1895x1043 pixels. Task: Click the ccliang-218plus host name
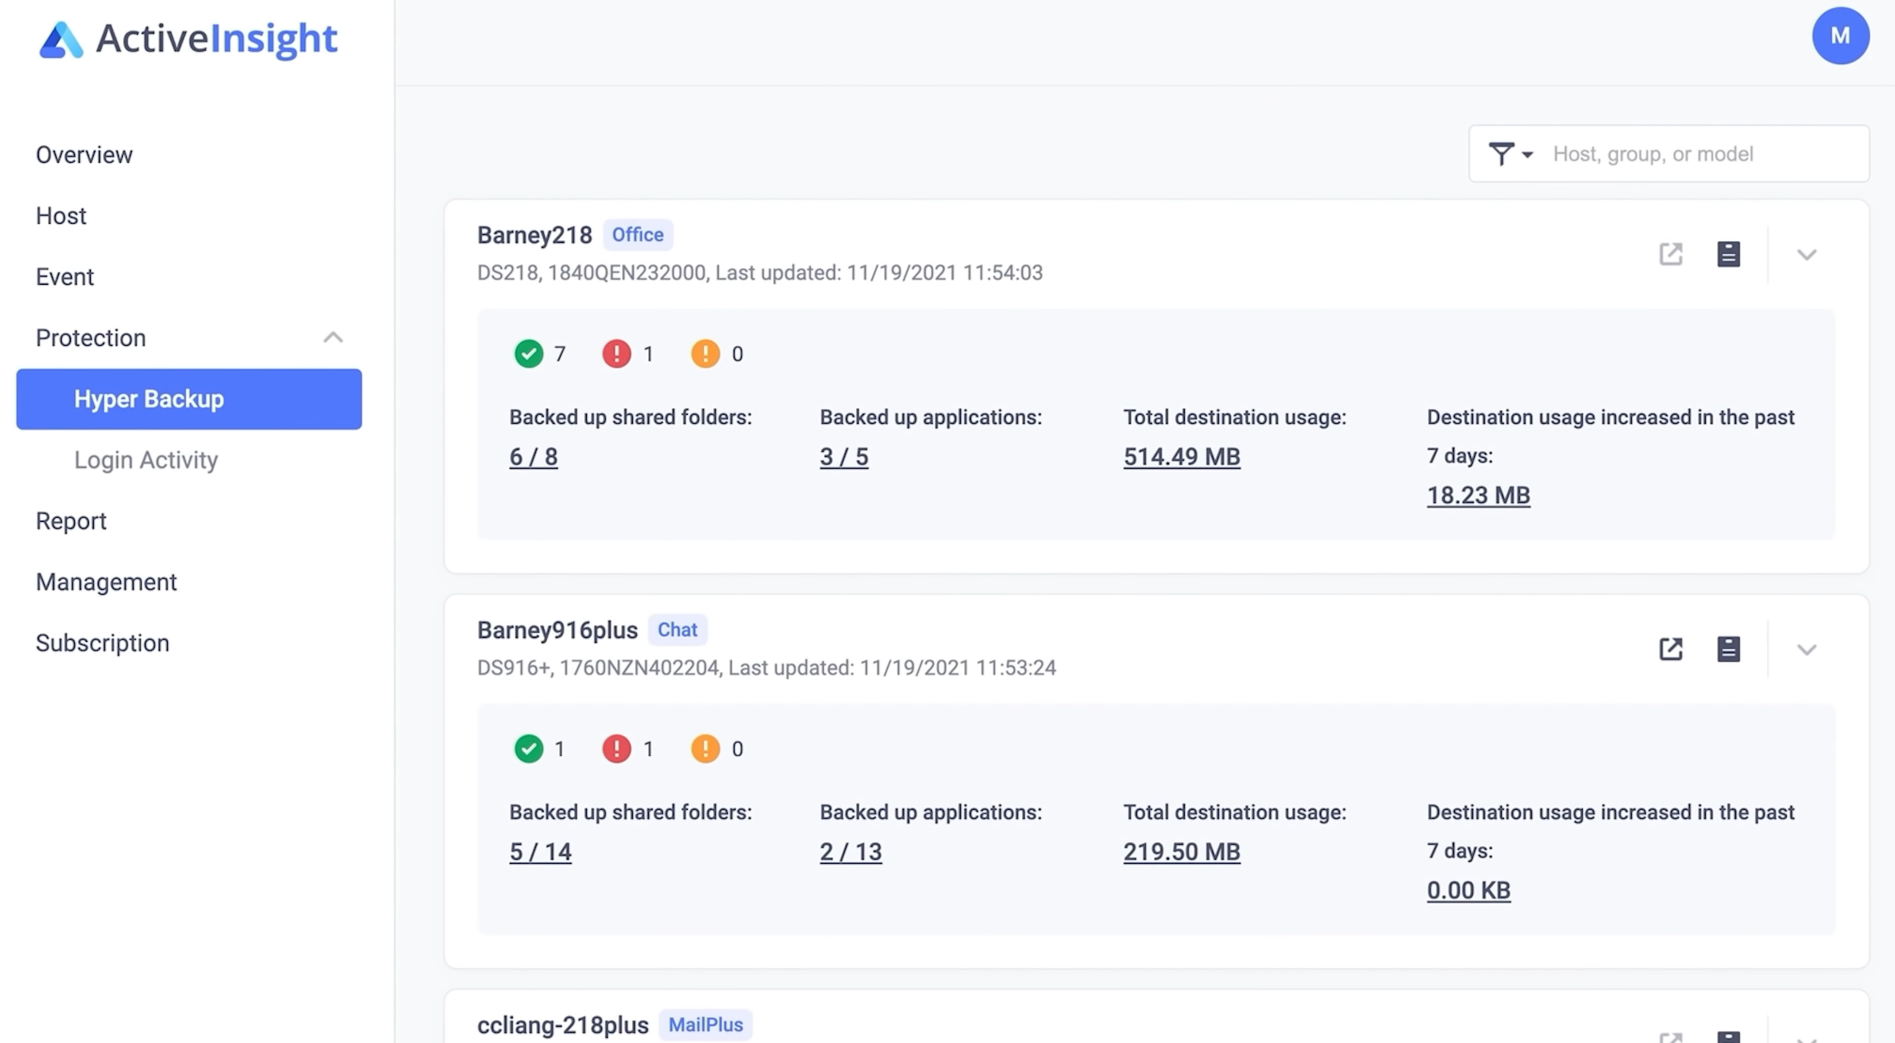point(563,1025)
